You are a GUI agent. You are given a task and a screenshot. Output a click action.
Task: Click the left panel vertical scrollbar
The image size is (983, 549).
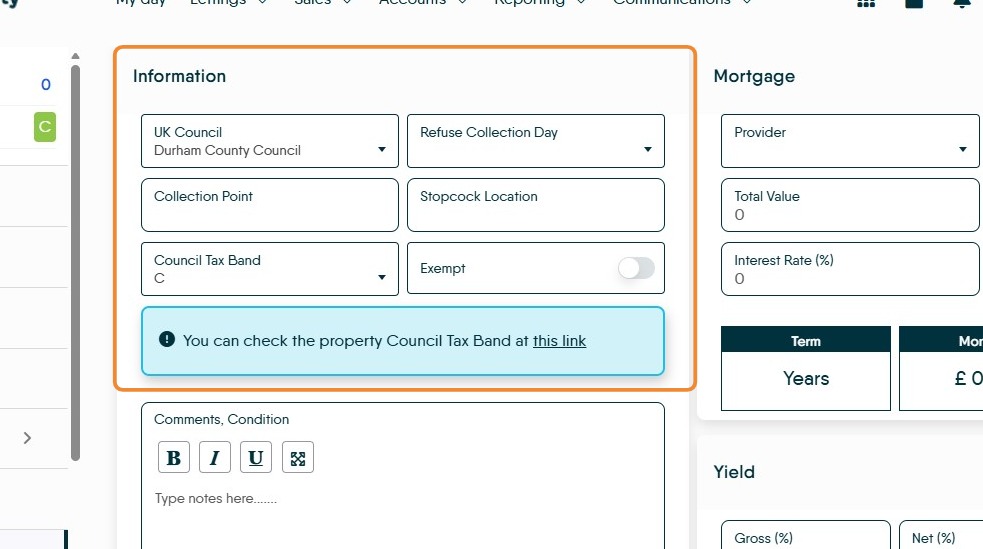75,263
